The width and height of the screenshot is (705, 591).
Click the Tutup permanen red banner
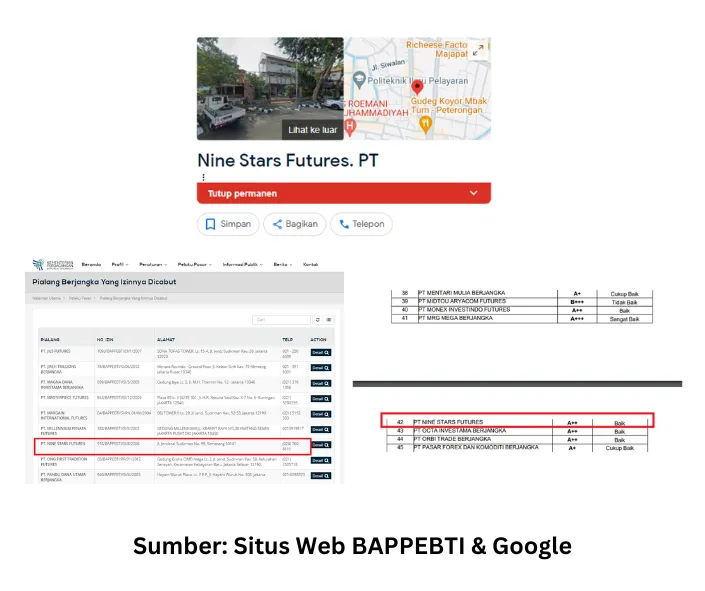pos(344,193)
